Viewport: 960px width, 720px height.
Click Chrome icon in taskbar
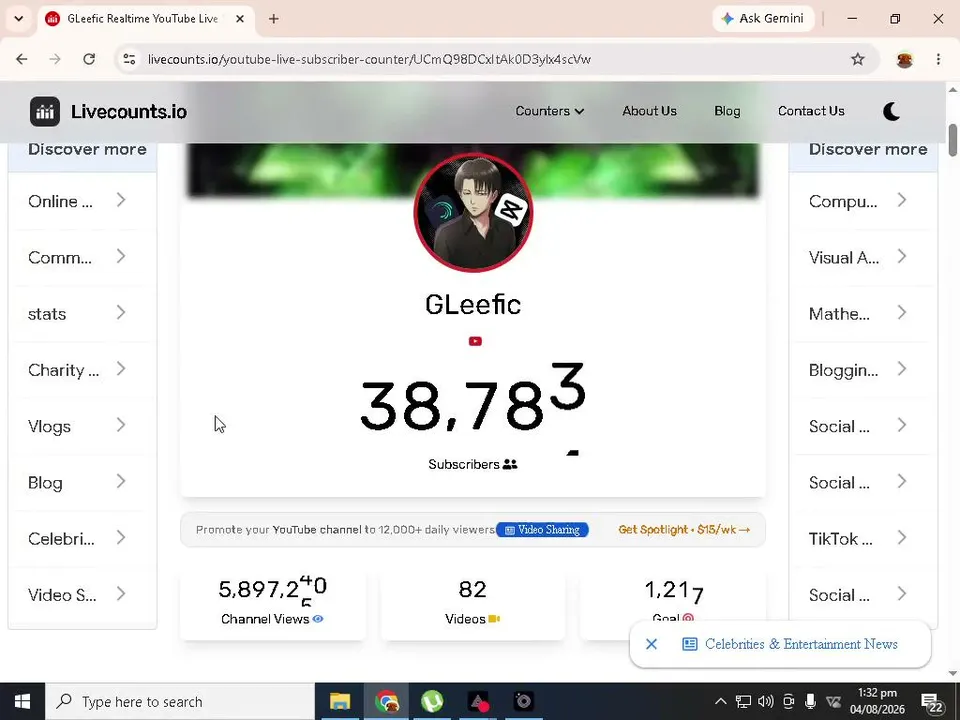pos(386,702)
